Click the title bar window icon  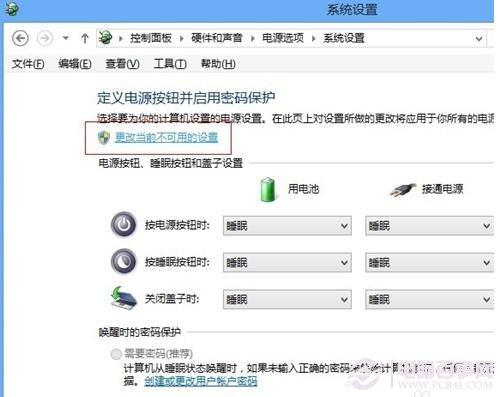[x=12, y=9]
